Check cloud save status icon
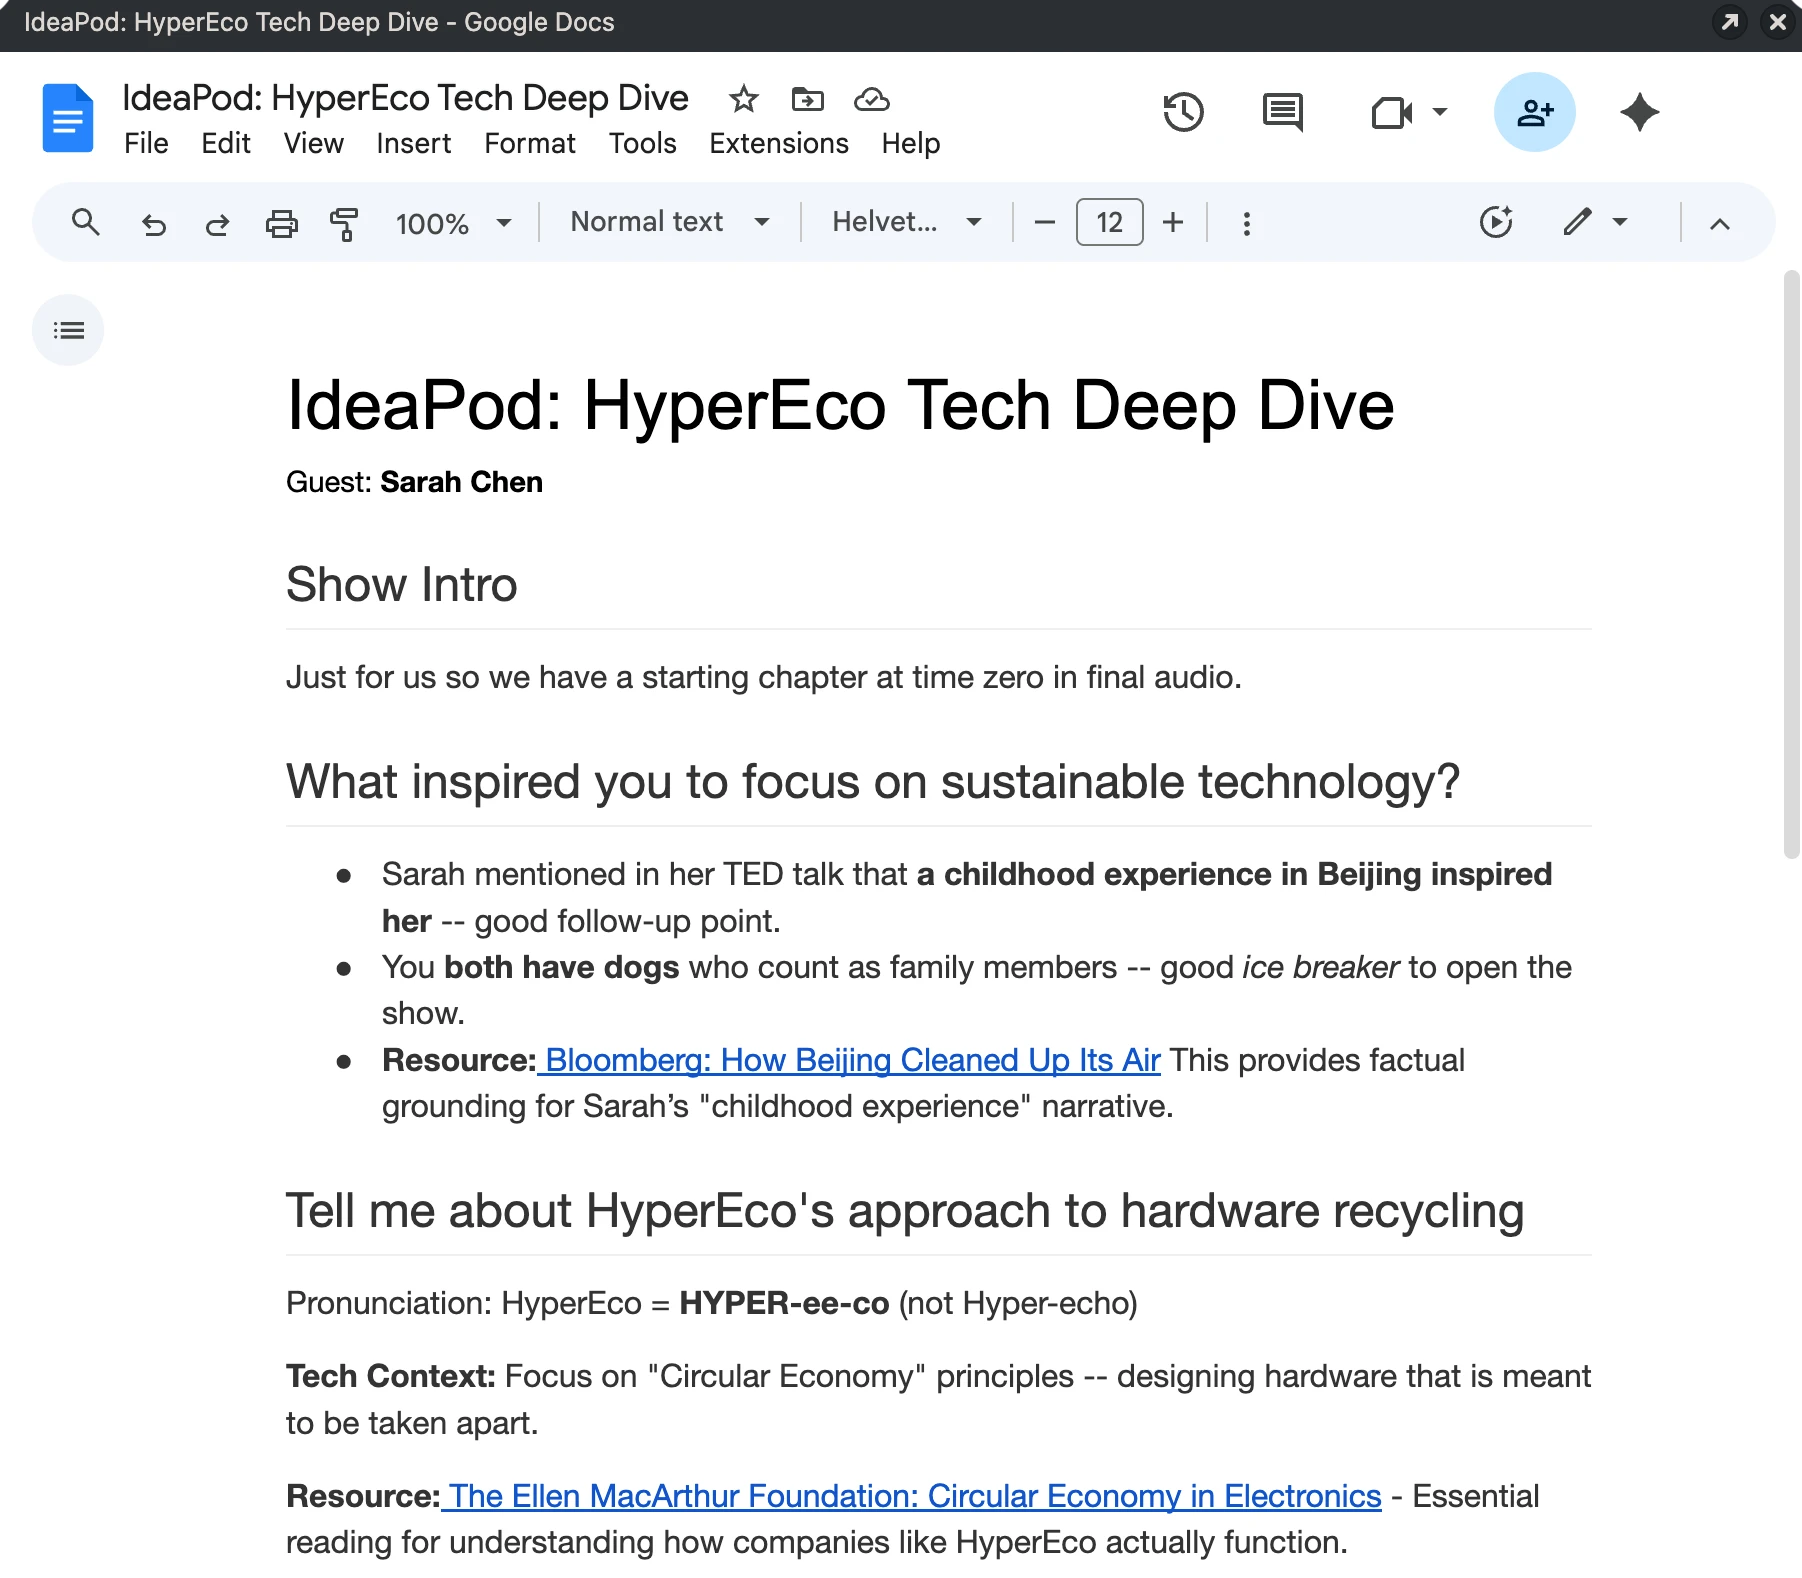Viewport: 1802px width, 1578px height. (871, 99)
